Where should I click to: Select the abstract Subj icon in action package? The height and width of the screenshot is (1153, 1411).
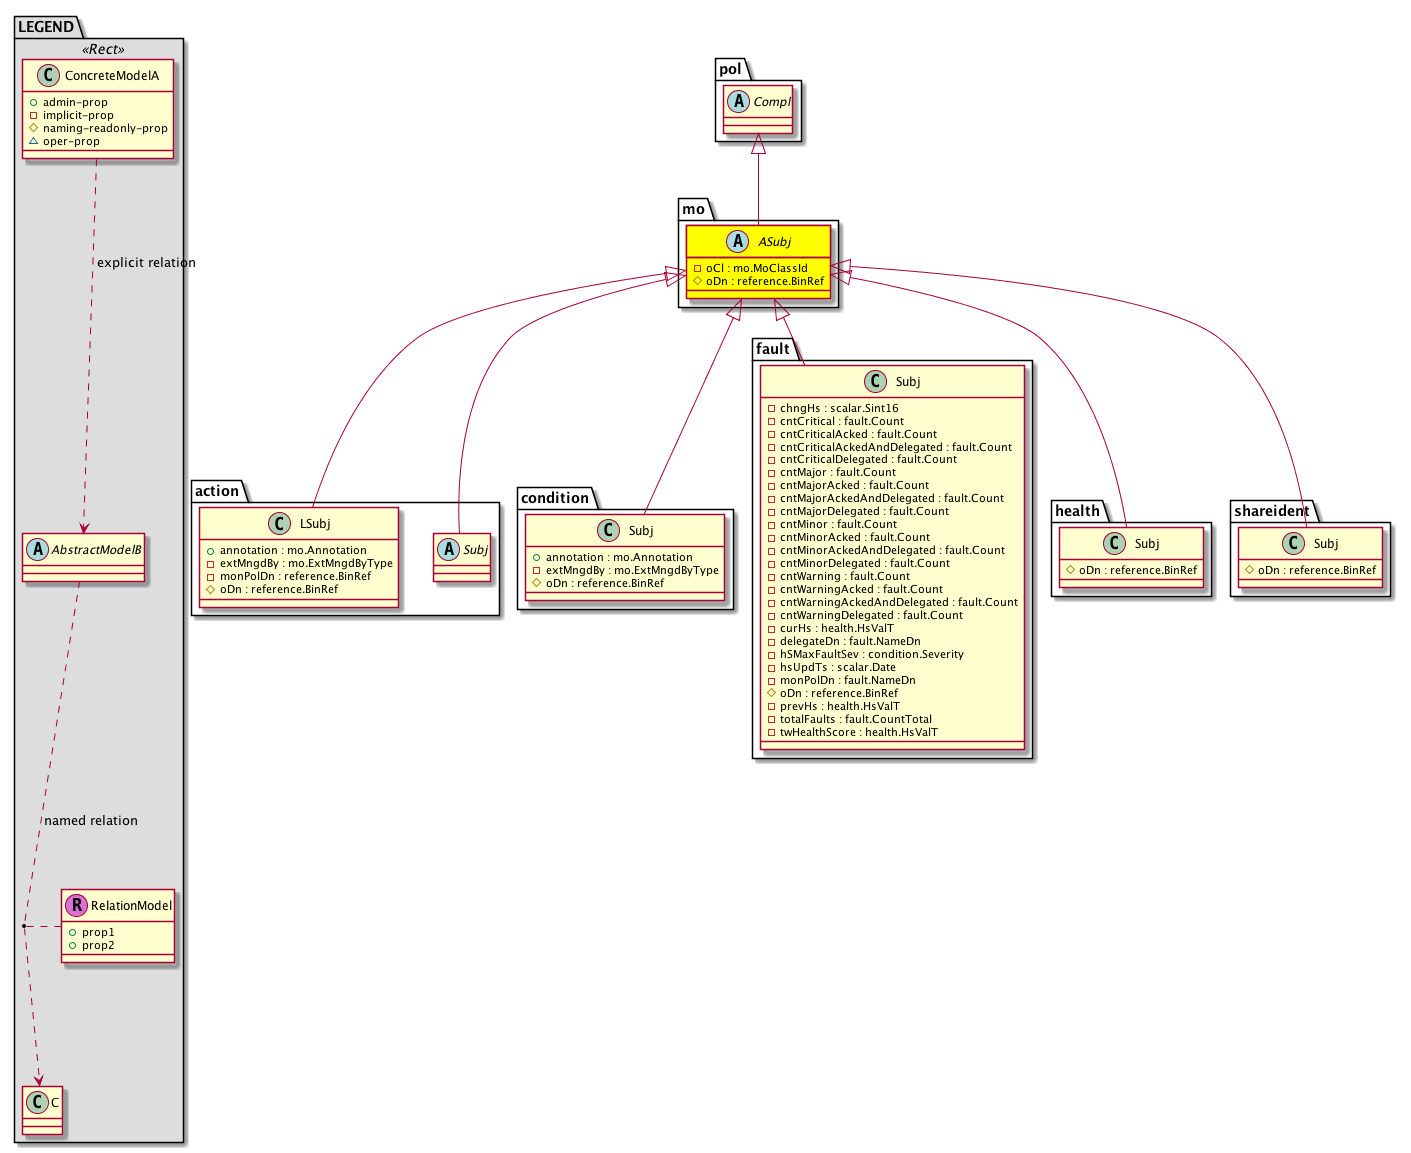pyautogui.click(x=449, y=549)
